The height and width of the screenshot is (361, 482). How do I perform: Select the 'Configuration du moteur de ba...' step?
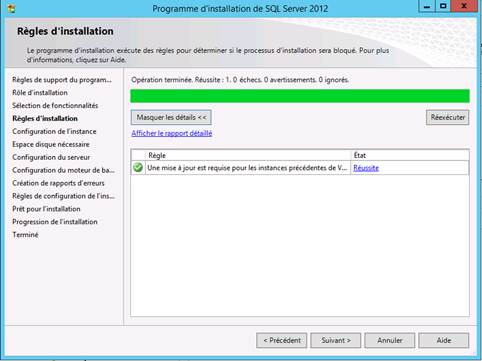coord(63,170)
